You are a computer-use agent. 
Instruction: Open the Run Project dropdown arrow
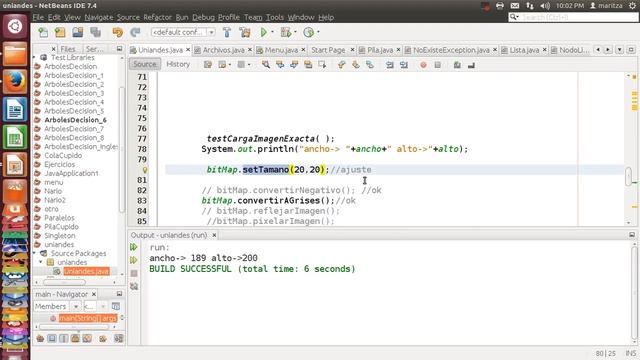pyautogui.click(x=272, y=32)
